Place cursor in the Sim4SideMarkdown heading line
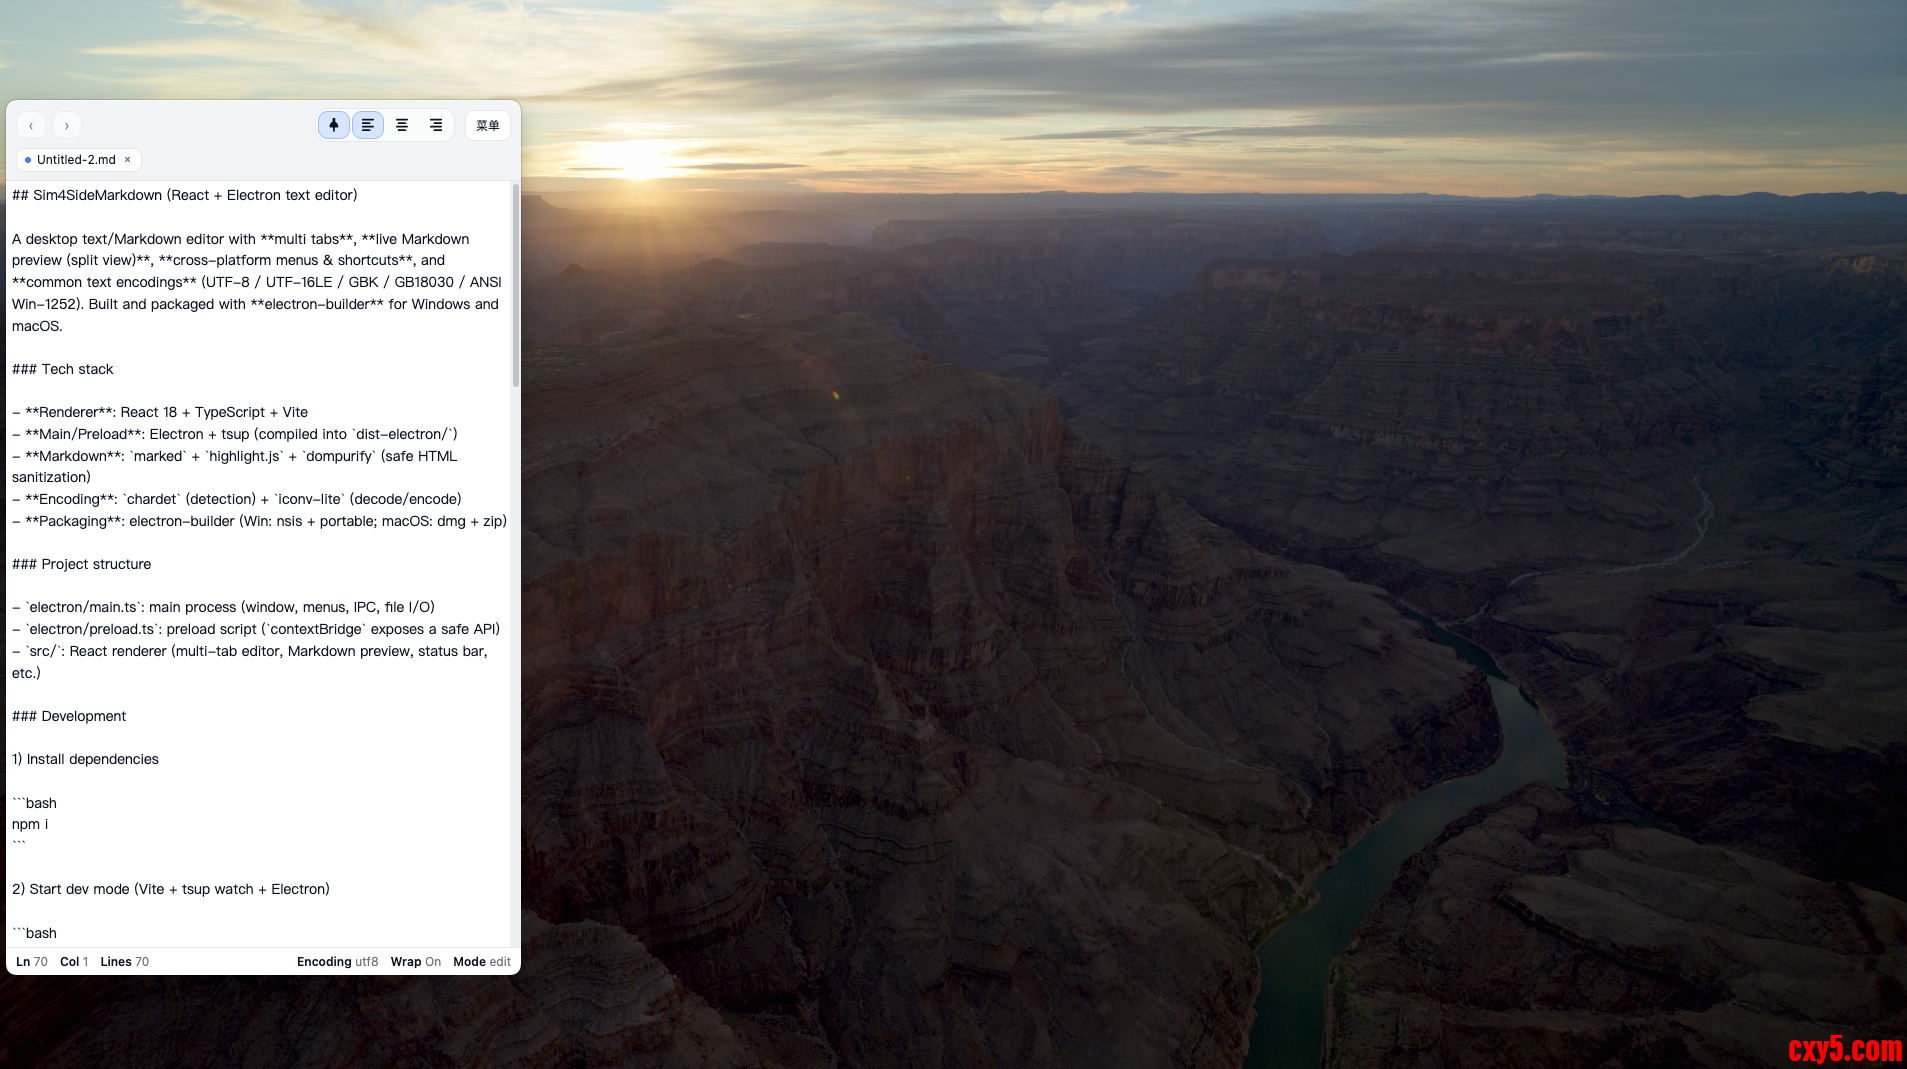The image size is (1907, 1069). (x=185, y=195)
